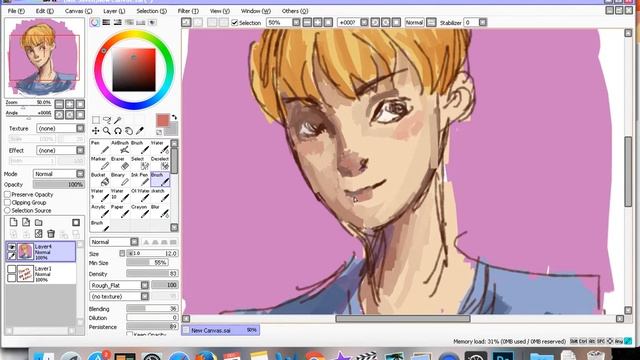Choose the rectangular selection tool

pyautogui.click(x=96, y=120)
